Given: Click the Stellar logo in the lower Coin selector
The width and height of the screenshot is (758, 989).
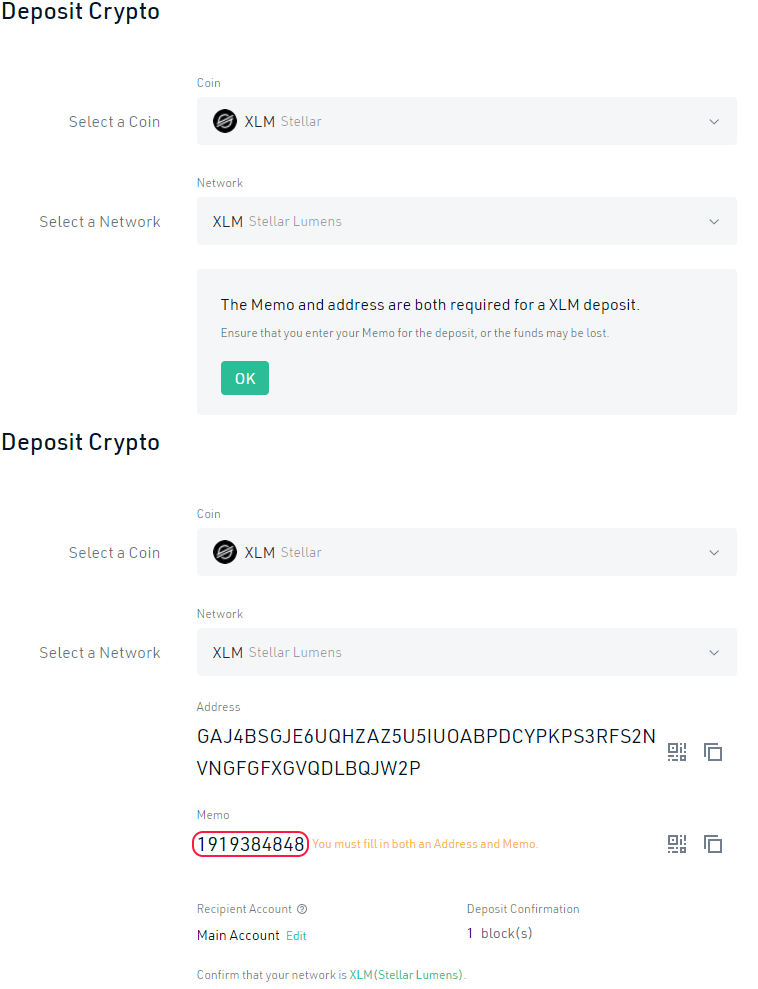Looking at the screenshot, I should [225, 552].
